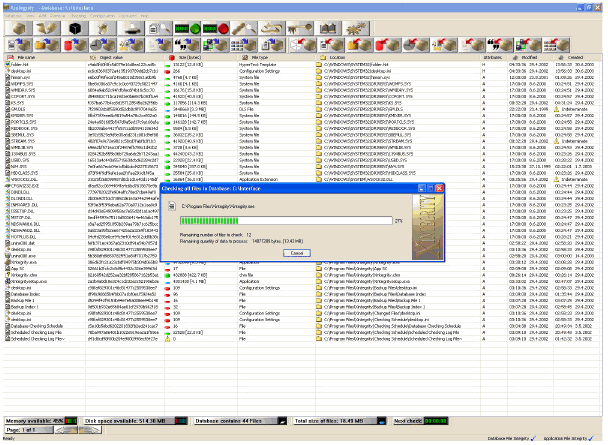
Task: Click Disk space available status indicator
Action: [136, 421]
